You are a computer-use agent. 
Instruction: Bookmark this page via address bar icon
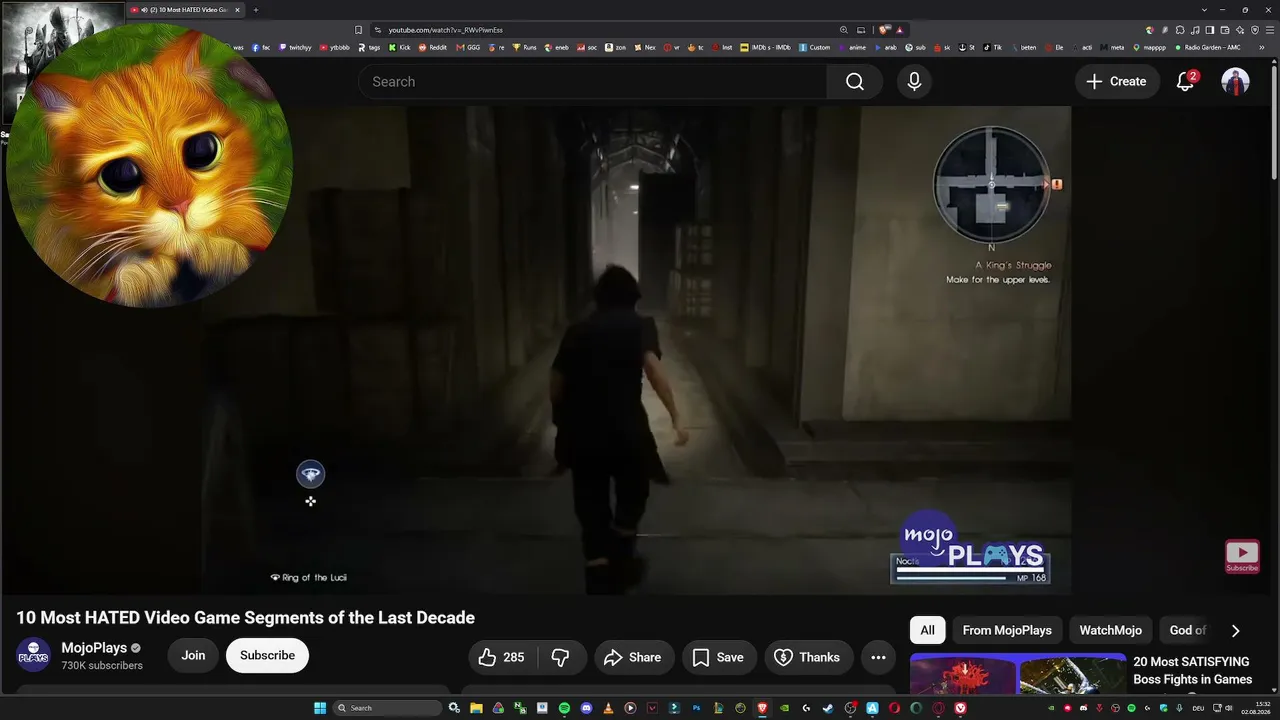point(359,30)
